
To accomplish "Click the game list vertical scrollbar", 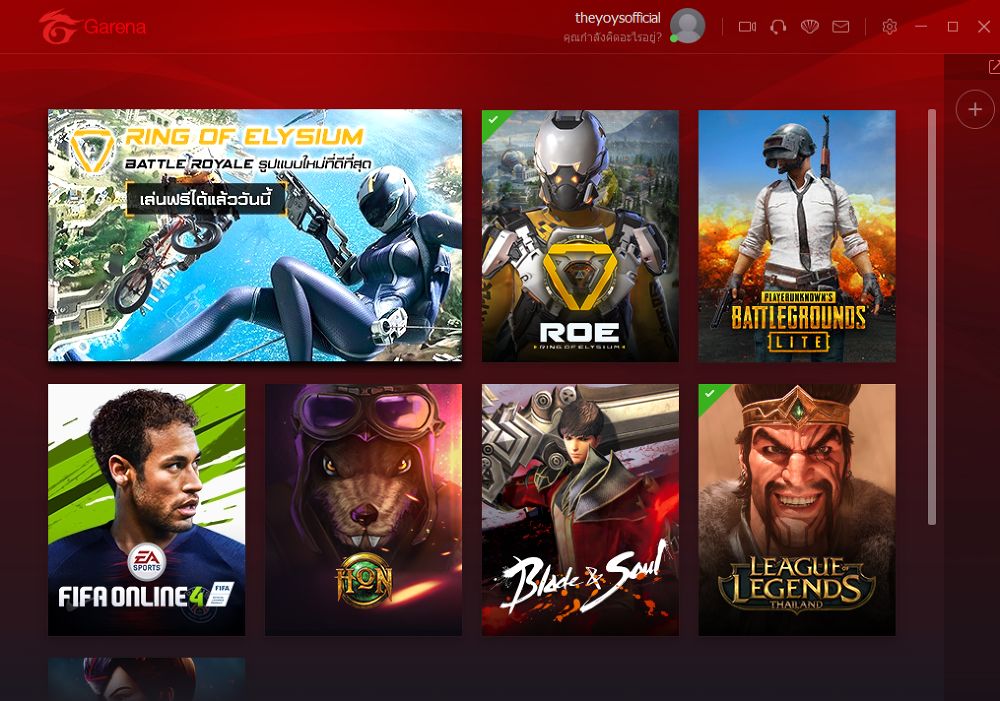I will click(x=932, y=317).
